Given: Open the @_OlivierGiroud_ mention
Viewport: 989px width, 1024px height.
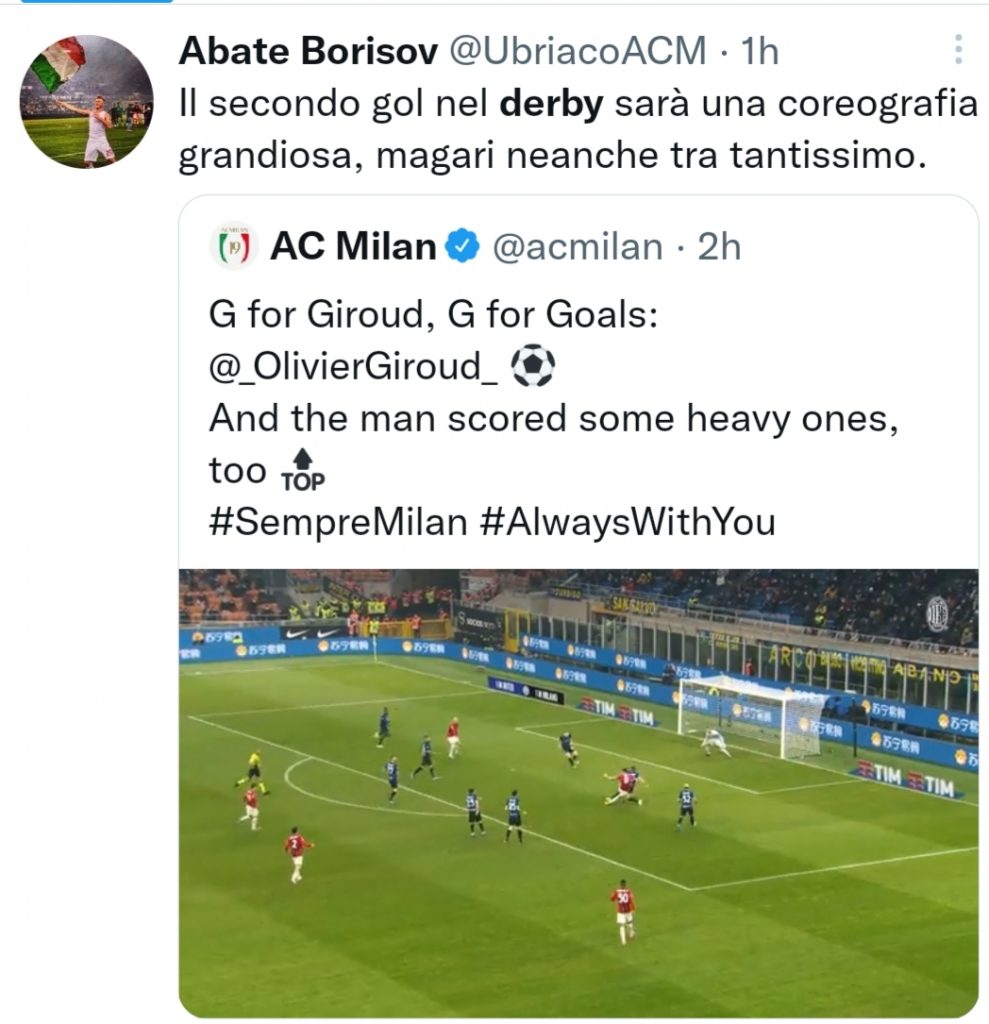Looking at the screenshot, I should point(353,367).
